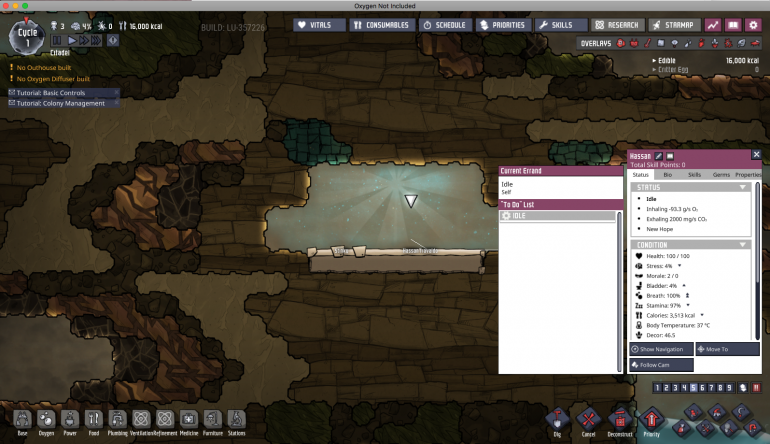Image resolution: width=770 pixels, height=444 pixels.
Task: Select the sickle Harvest tool
Action: pyautogui.click(x=741, y=412)
